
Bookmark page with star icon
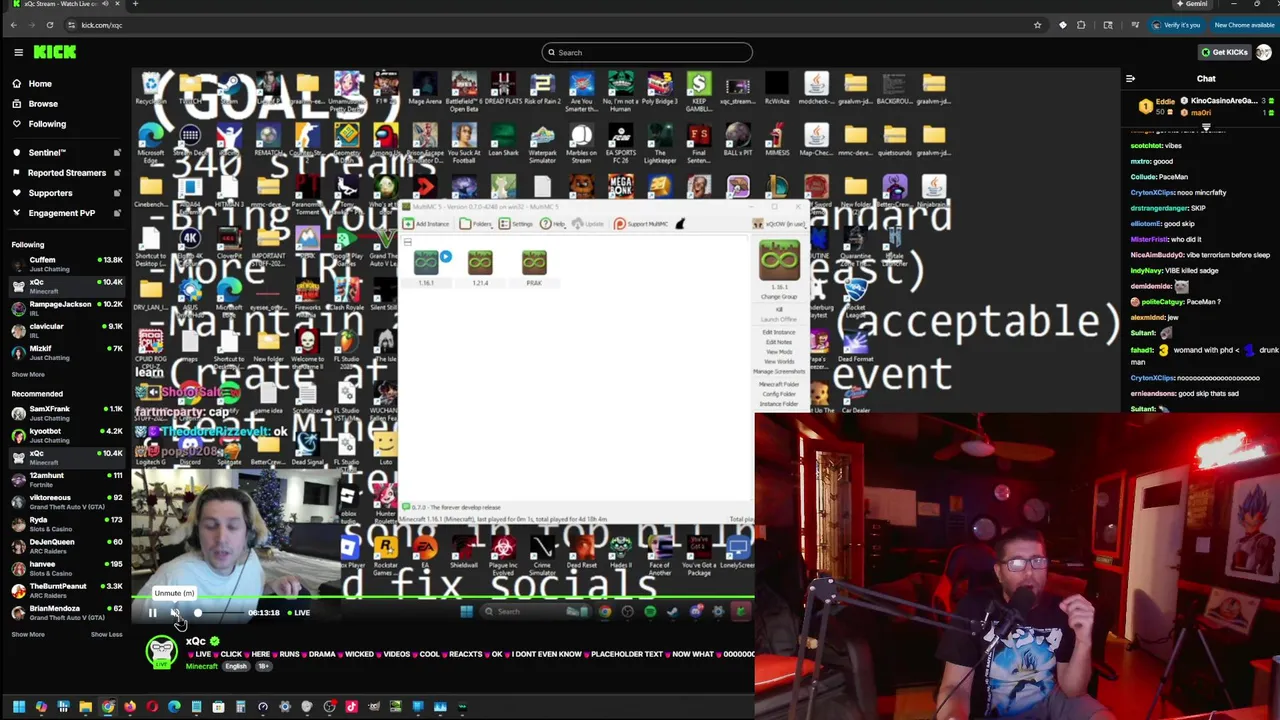coord(1037,25)
